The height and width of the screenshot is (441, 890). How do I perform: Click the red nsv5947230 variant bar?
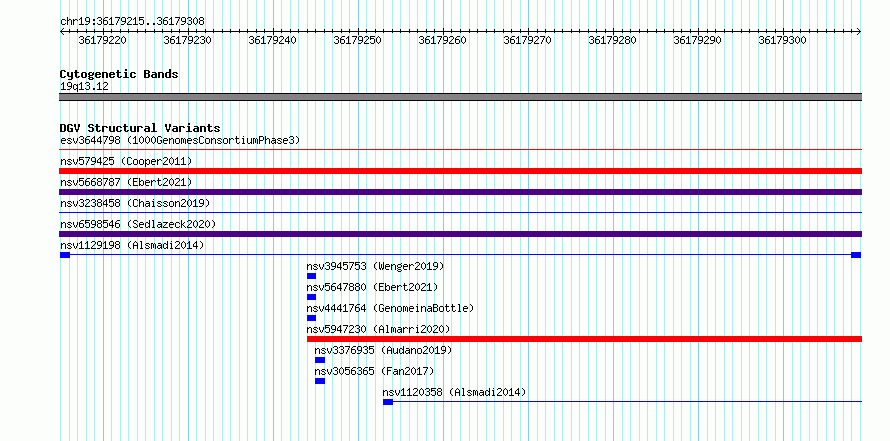584,339
